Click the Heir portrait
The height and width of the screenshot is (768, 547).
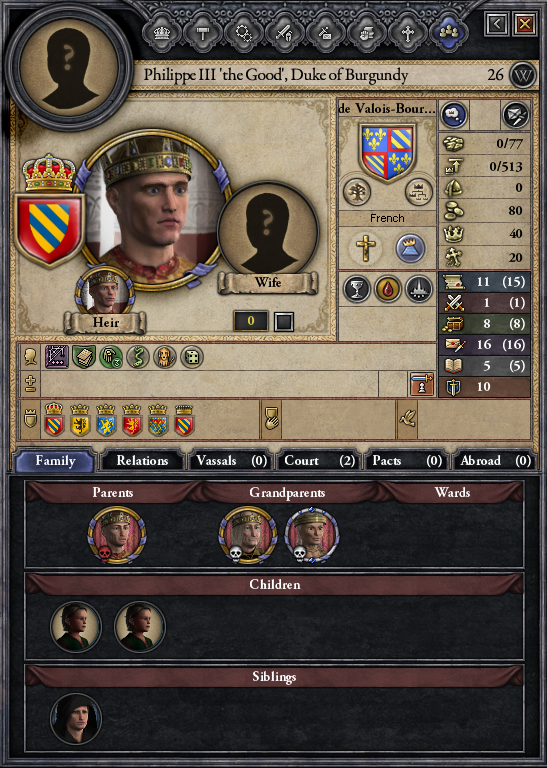pyautogui.click(x=105, y=293)
